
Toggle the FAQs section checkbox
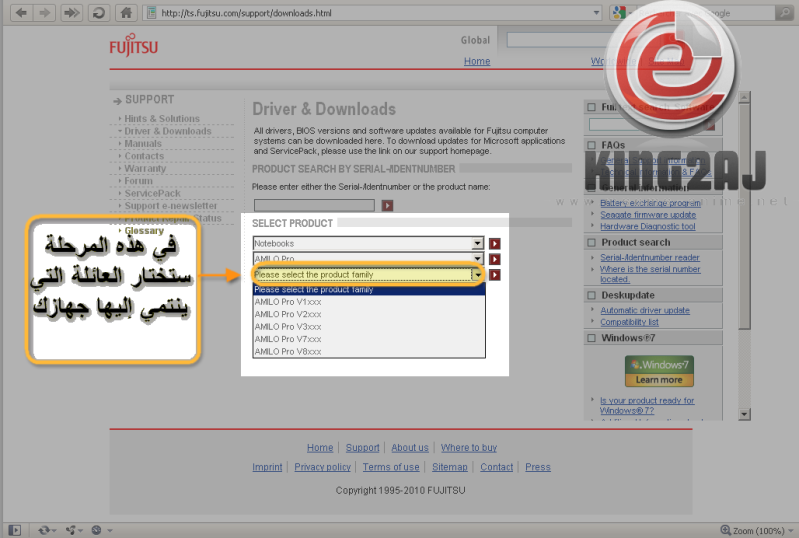[591, 146]
